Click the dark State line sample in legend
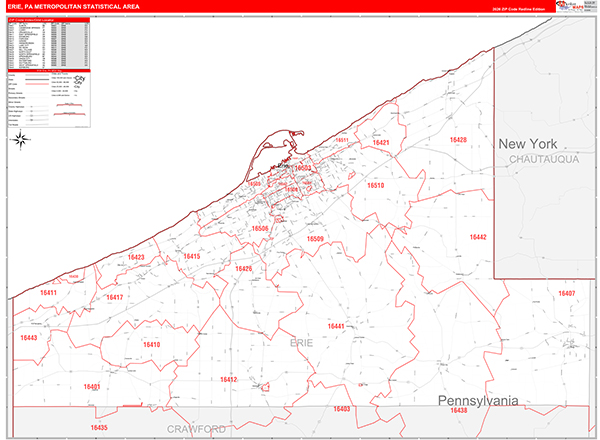 pyautogui.click(x=37, y=80)
